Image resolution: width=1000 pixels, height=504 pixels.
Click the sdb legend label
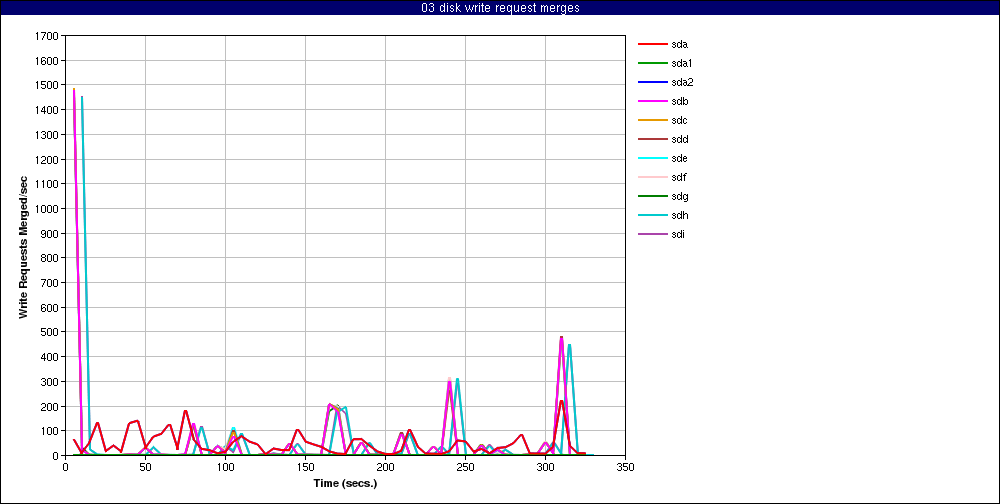point(679,101)
